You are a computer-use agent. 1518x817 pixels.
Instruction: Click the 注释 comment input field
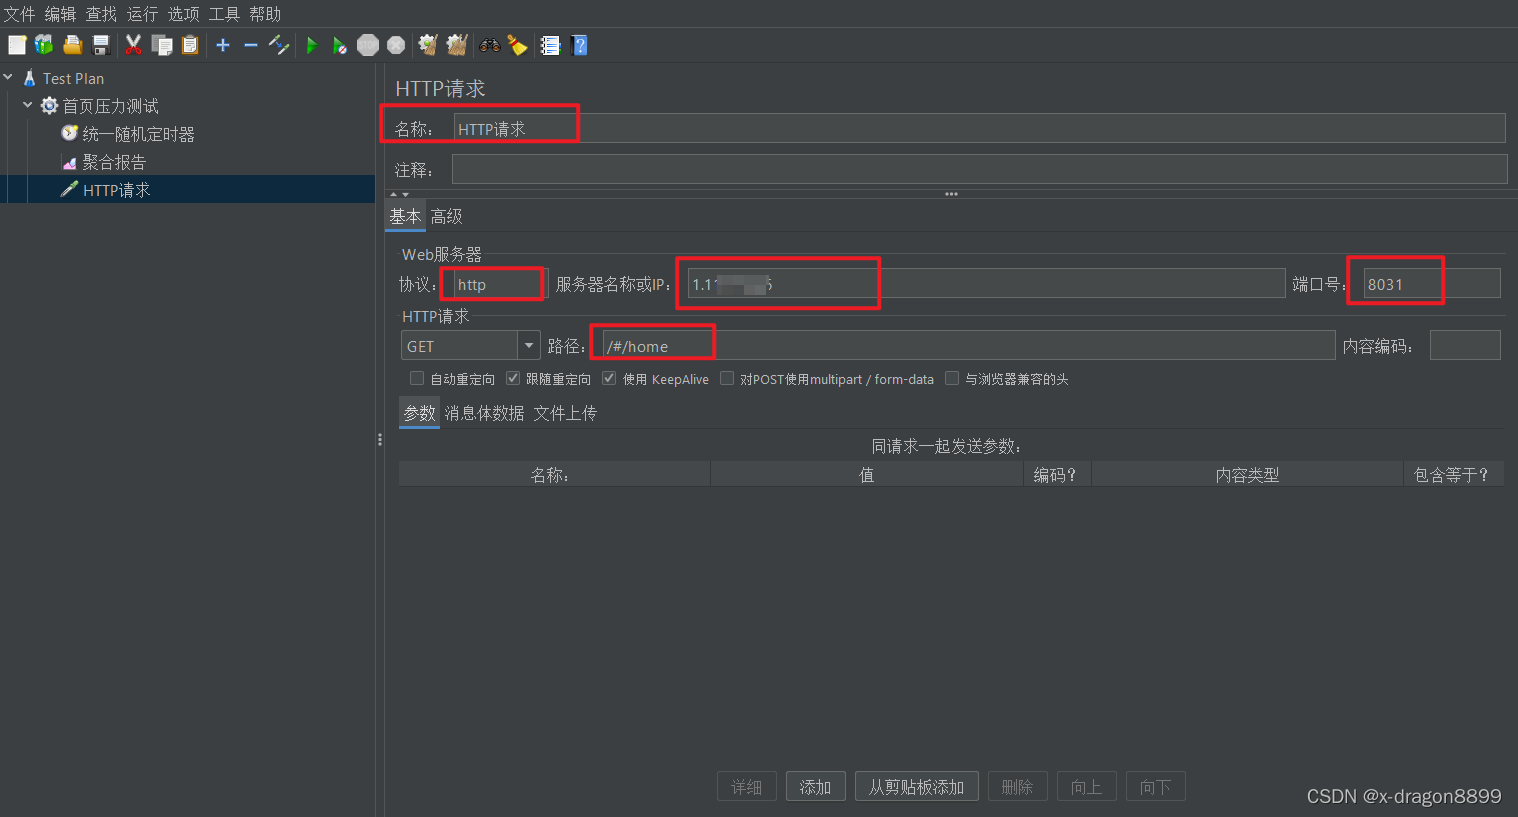click(x=979, y=169)
